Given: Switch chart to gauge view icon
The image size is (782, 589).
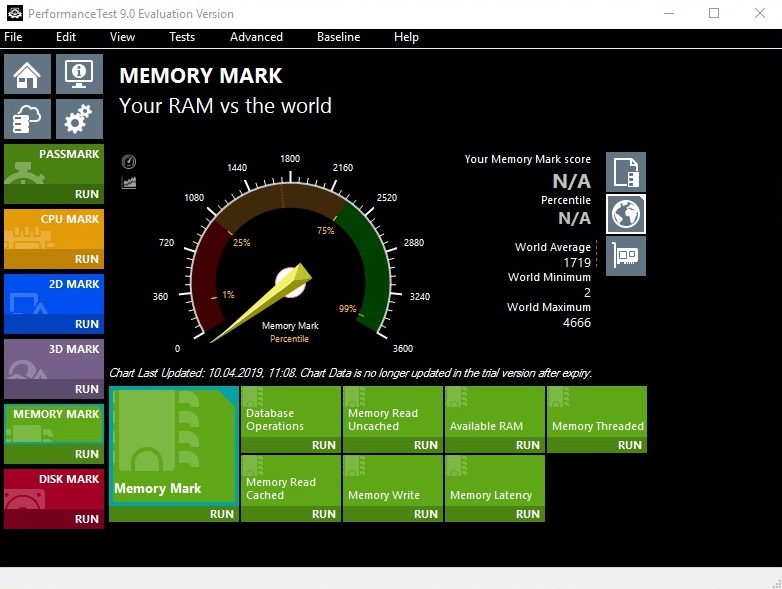Looking at the screenshot, I should pyautogui.click(x=129, y=162).
